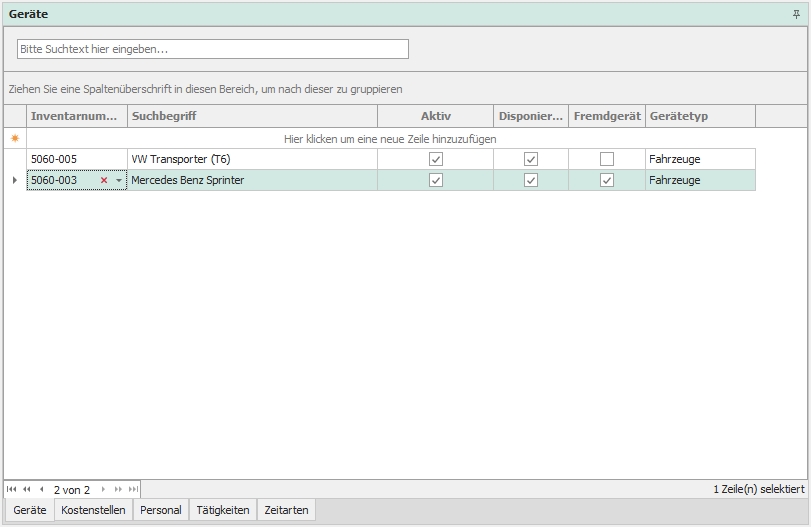Click 'Hier klicken' row to add new line
Image resolution: width=811 pixels, height=527 pixels.
pos(390,139)
